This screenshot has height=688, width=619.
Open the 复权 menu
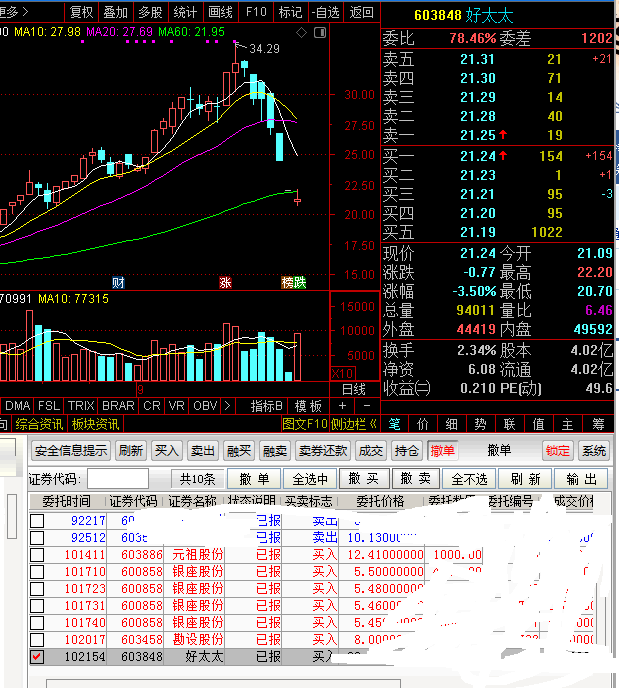coord(81,12)
